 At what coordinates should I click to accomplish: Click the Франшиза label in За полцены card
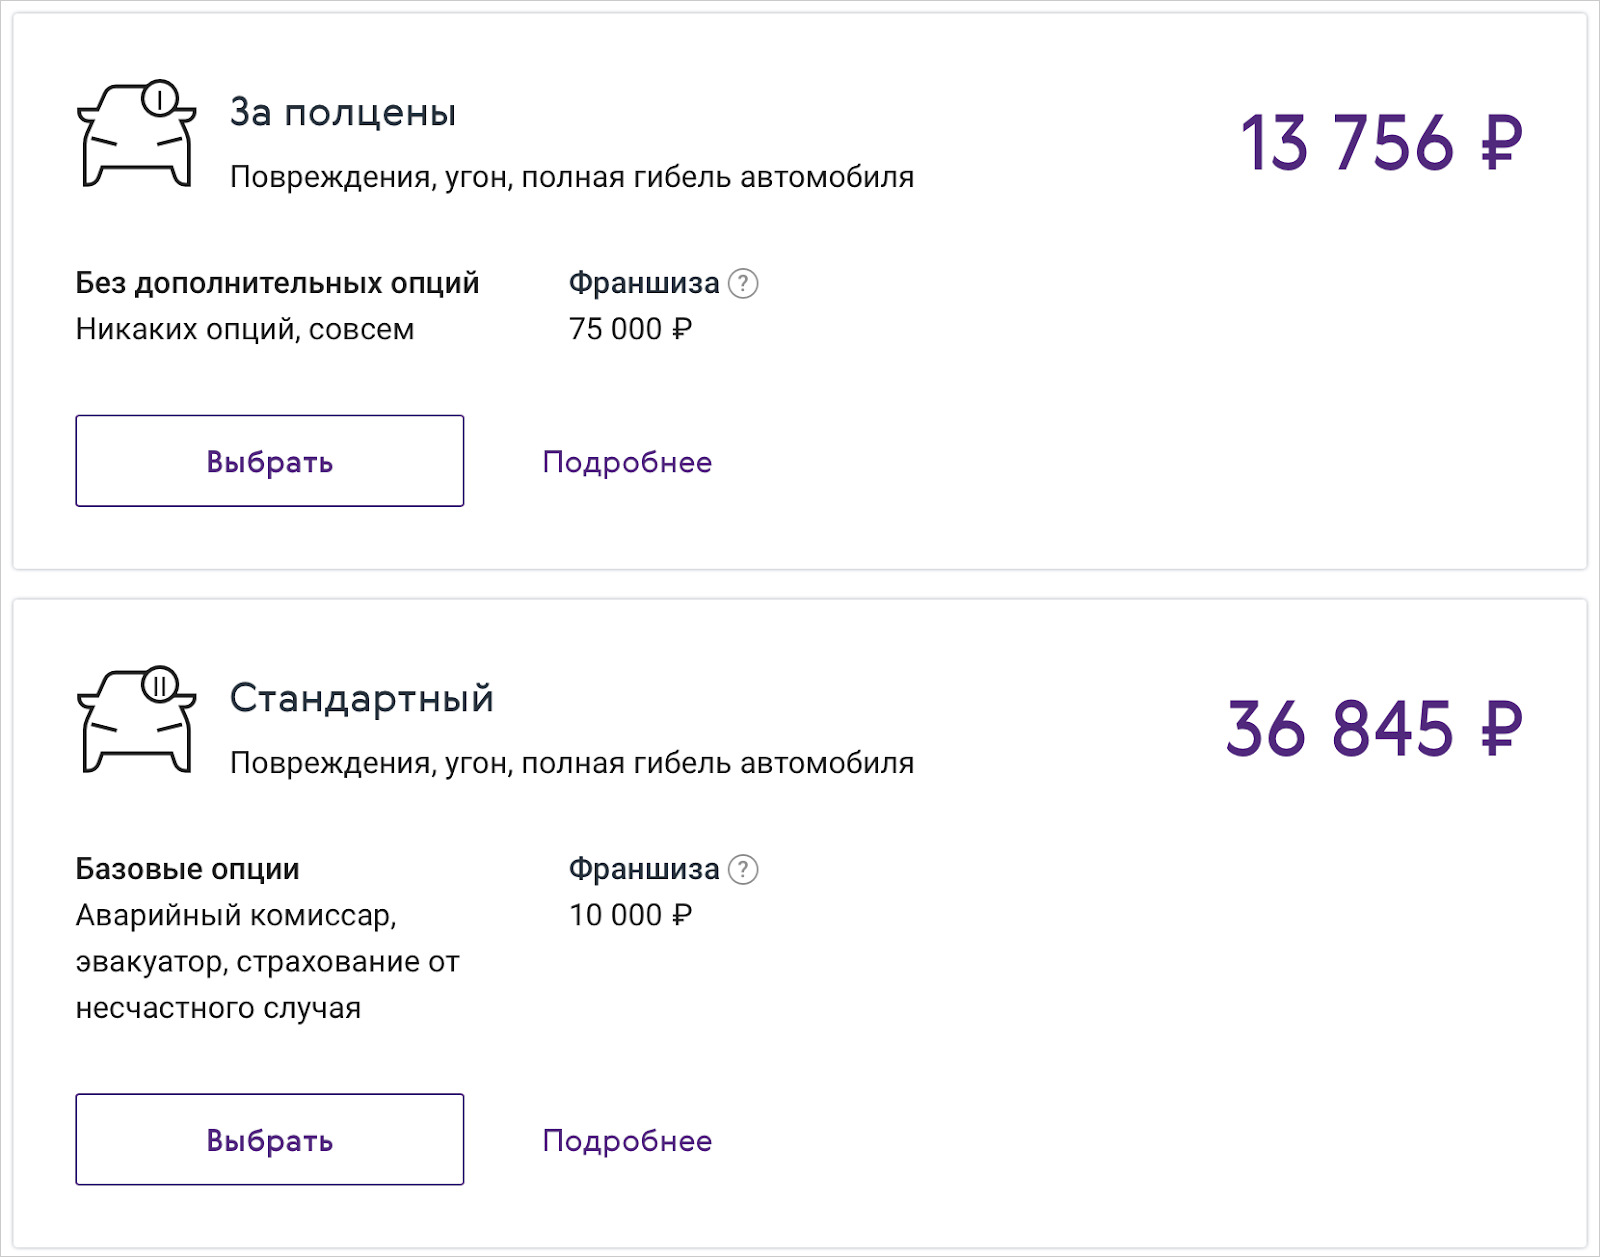[x=644, y=284]
